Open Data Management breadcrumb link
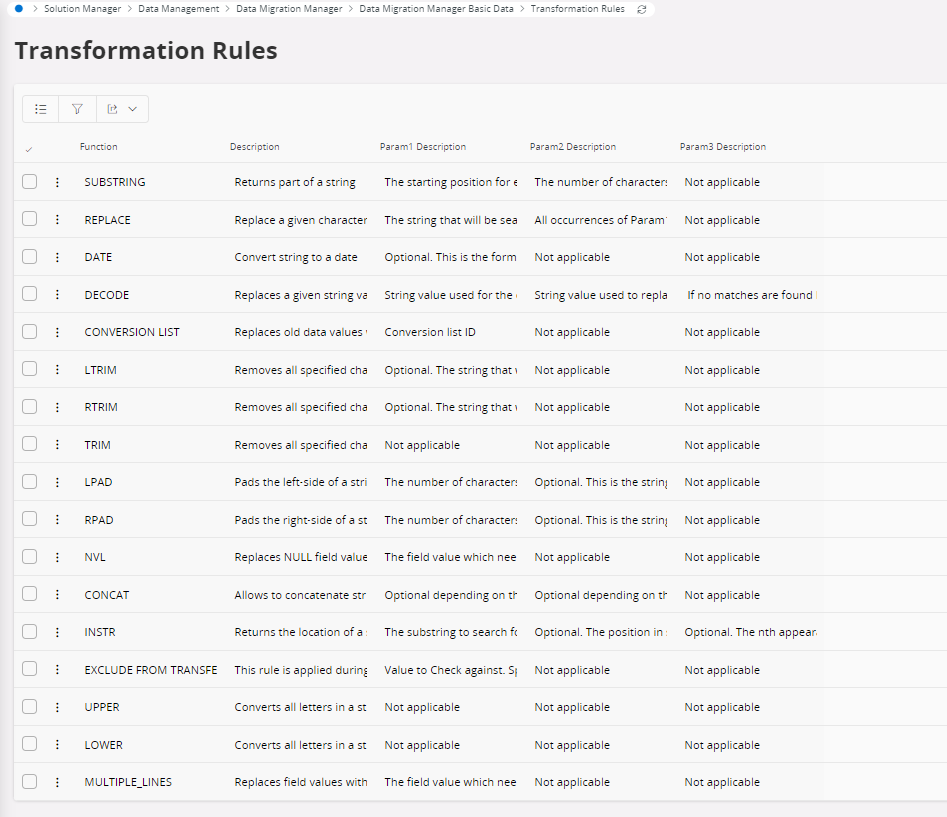The width and height of the screenshot is (947, 817). (x=178, y=9)
